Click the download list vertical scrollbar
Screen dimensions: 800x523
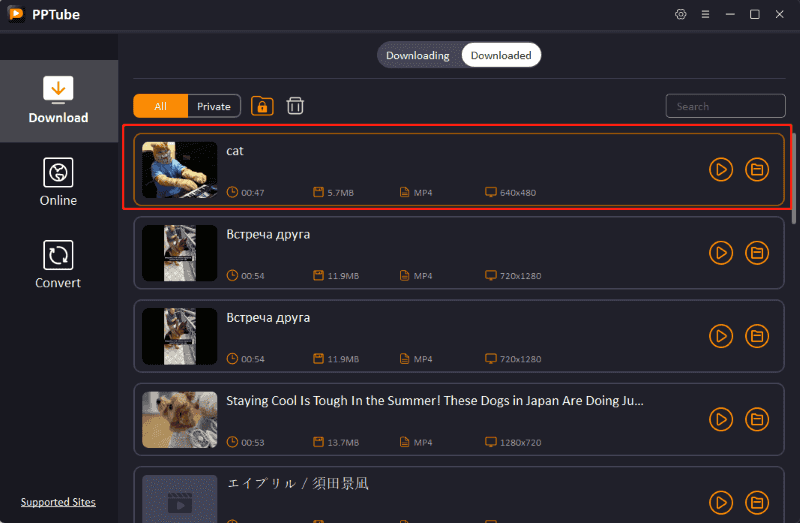point(794,179)
